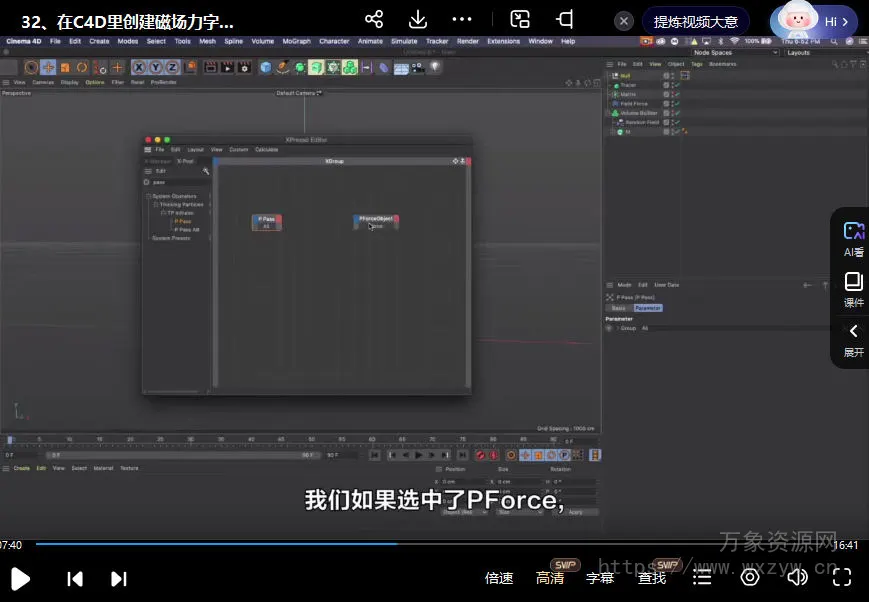Expand the side panel using the 展开 chevron
869x602 pixels.
click(x=853, y=331)
